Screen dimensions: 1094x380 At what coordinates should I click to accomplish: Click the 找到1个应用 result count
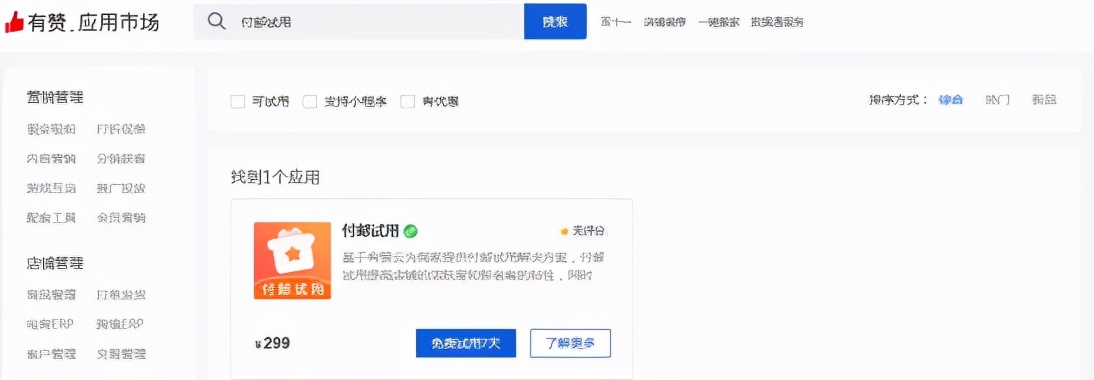[275, 178]
